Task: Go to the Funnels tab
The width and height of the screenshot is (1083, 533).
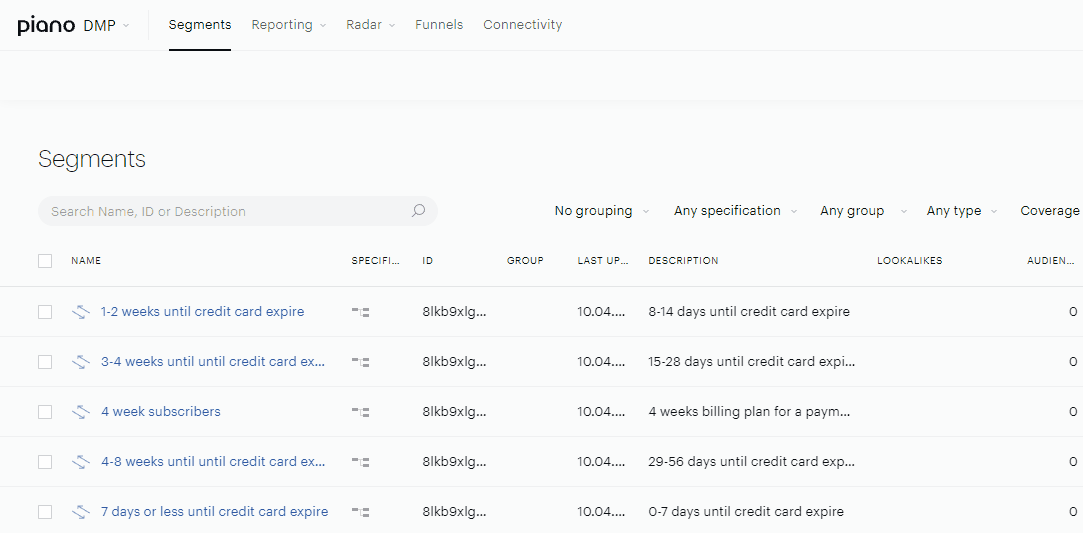Action: click(x=439, y=25)
